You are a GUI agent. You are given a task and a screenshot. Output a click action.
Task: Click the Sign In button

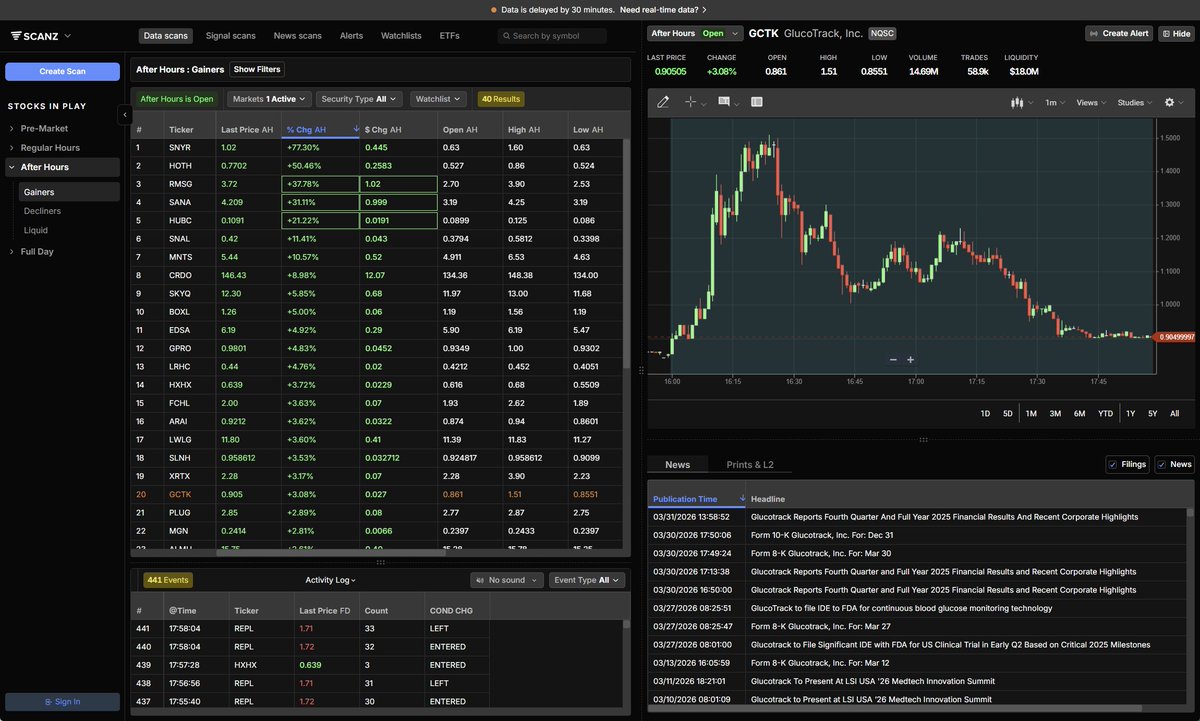pos(62,702)
